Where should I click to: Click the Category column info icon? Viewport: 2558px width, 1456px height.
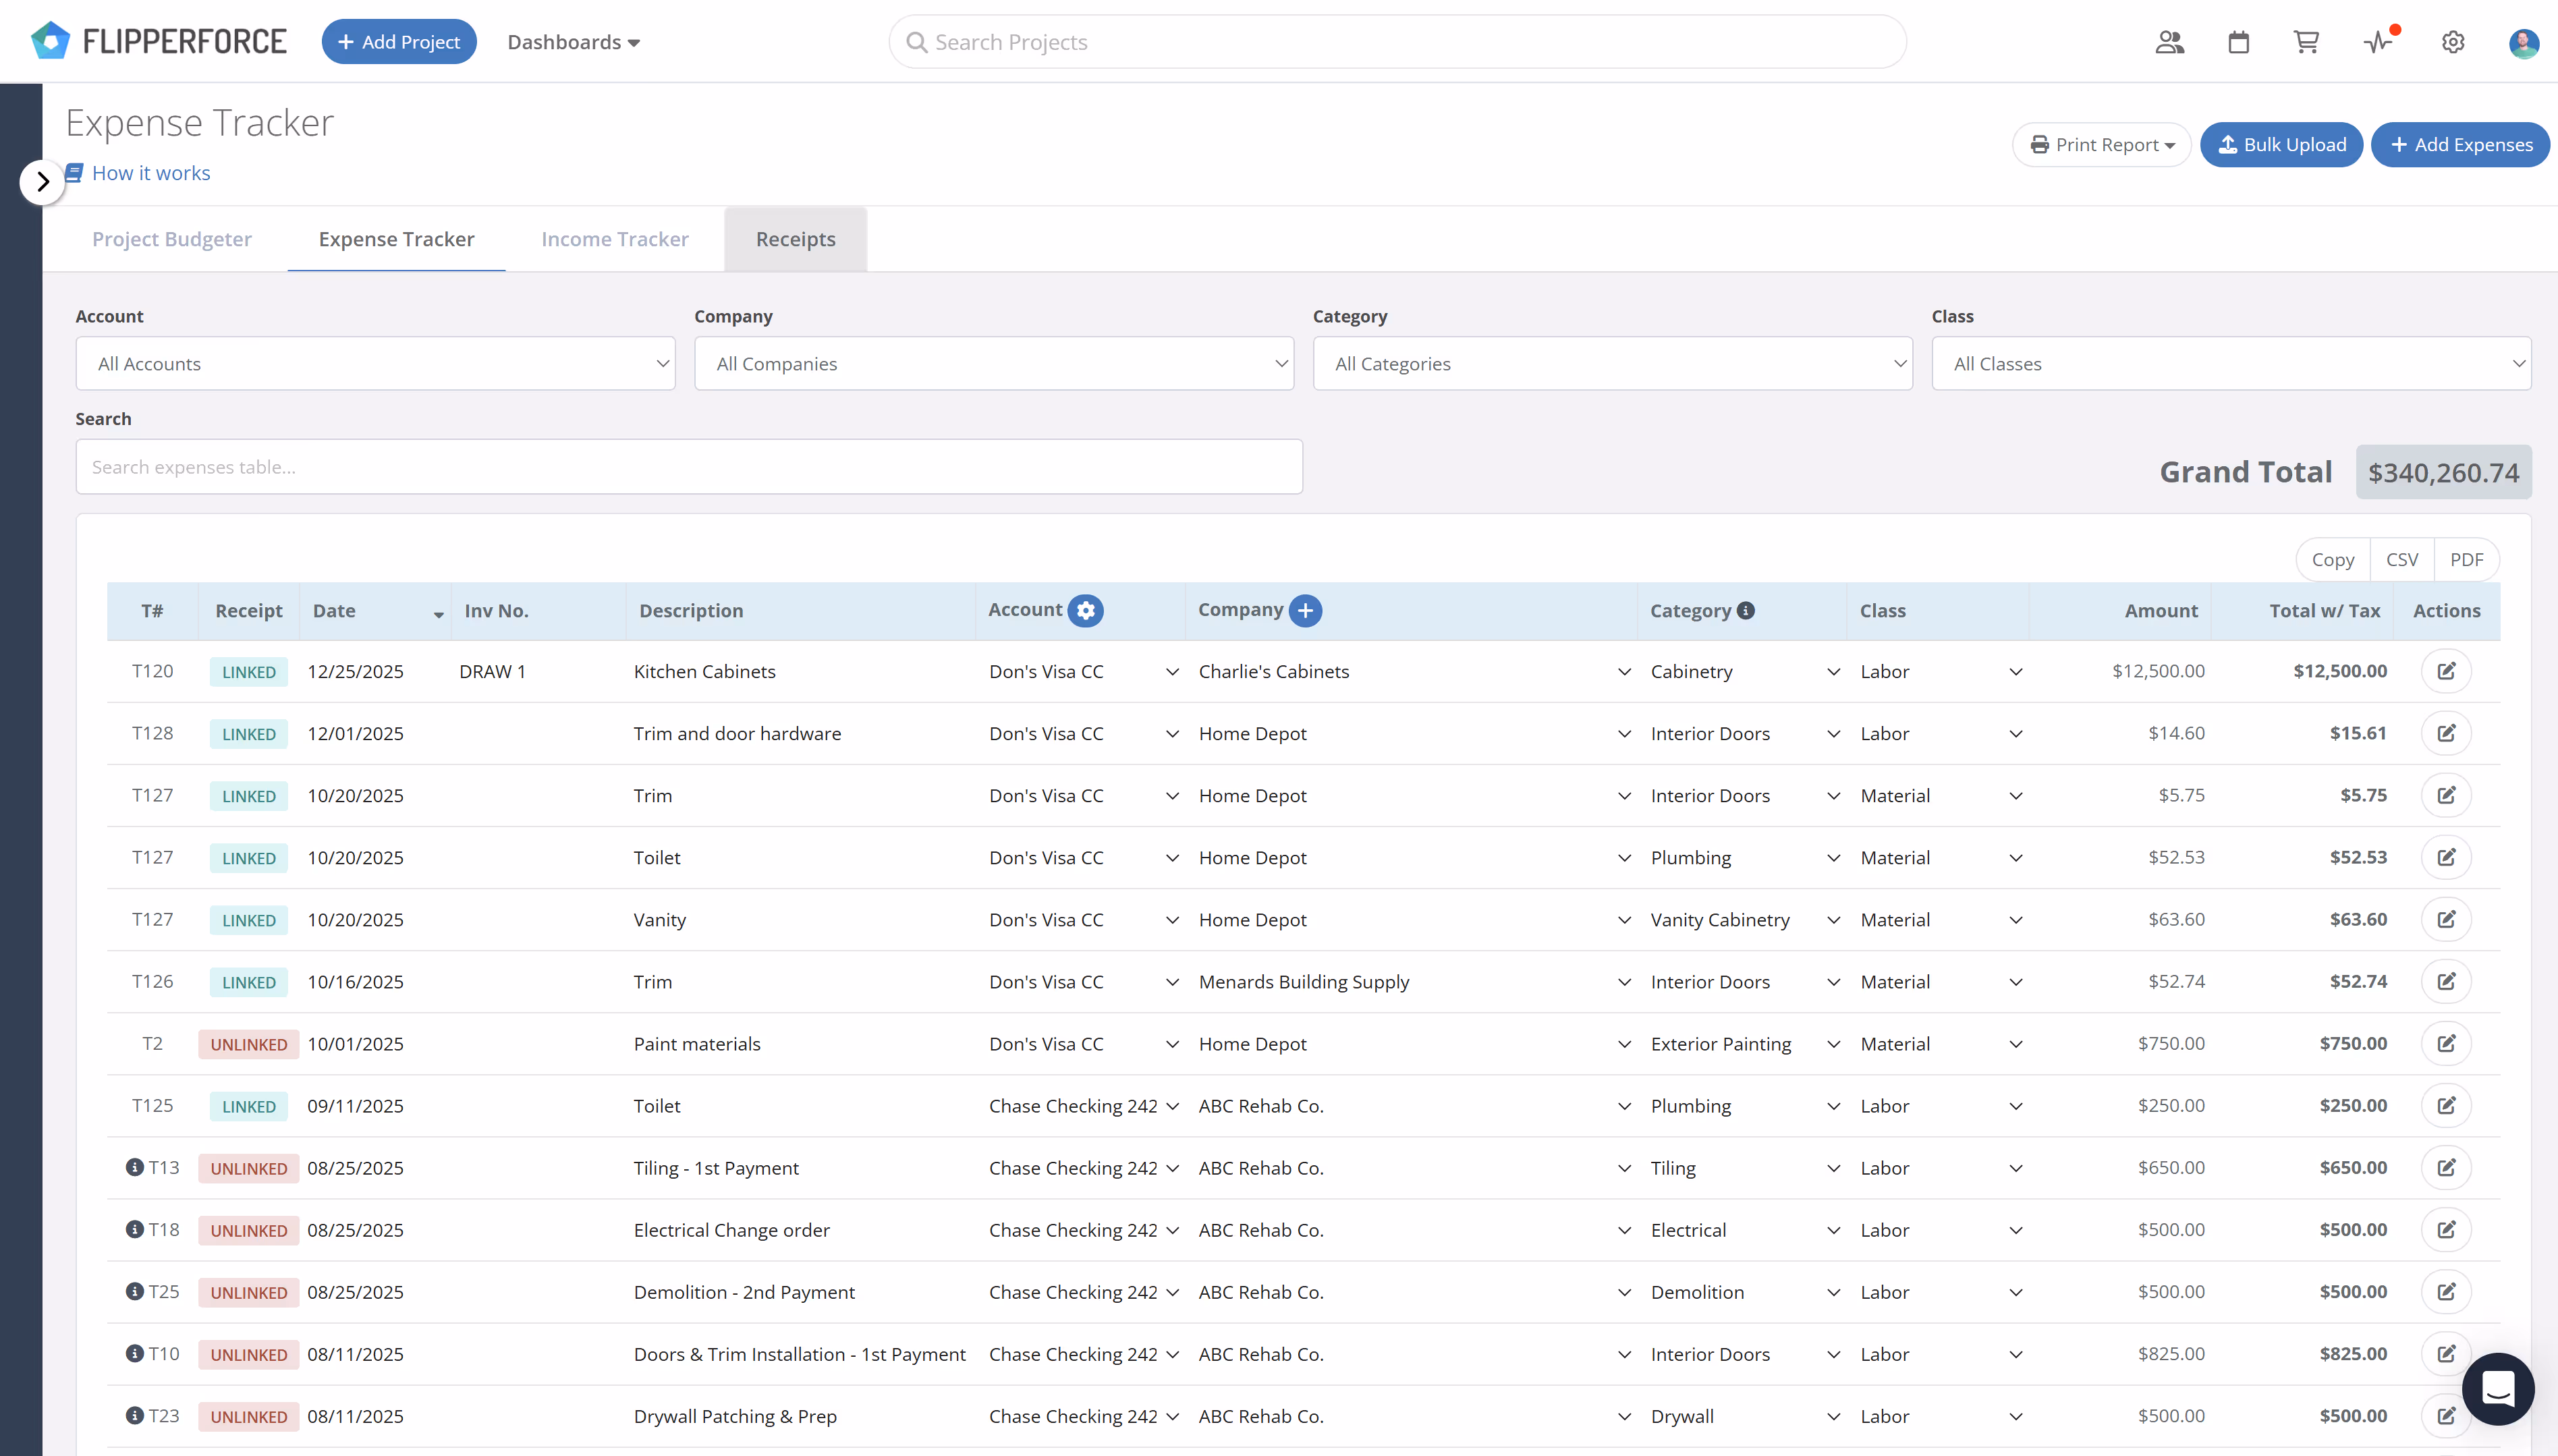(1746, 610)
